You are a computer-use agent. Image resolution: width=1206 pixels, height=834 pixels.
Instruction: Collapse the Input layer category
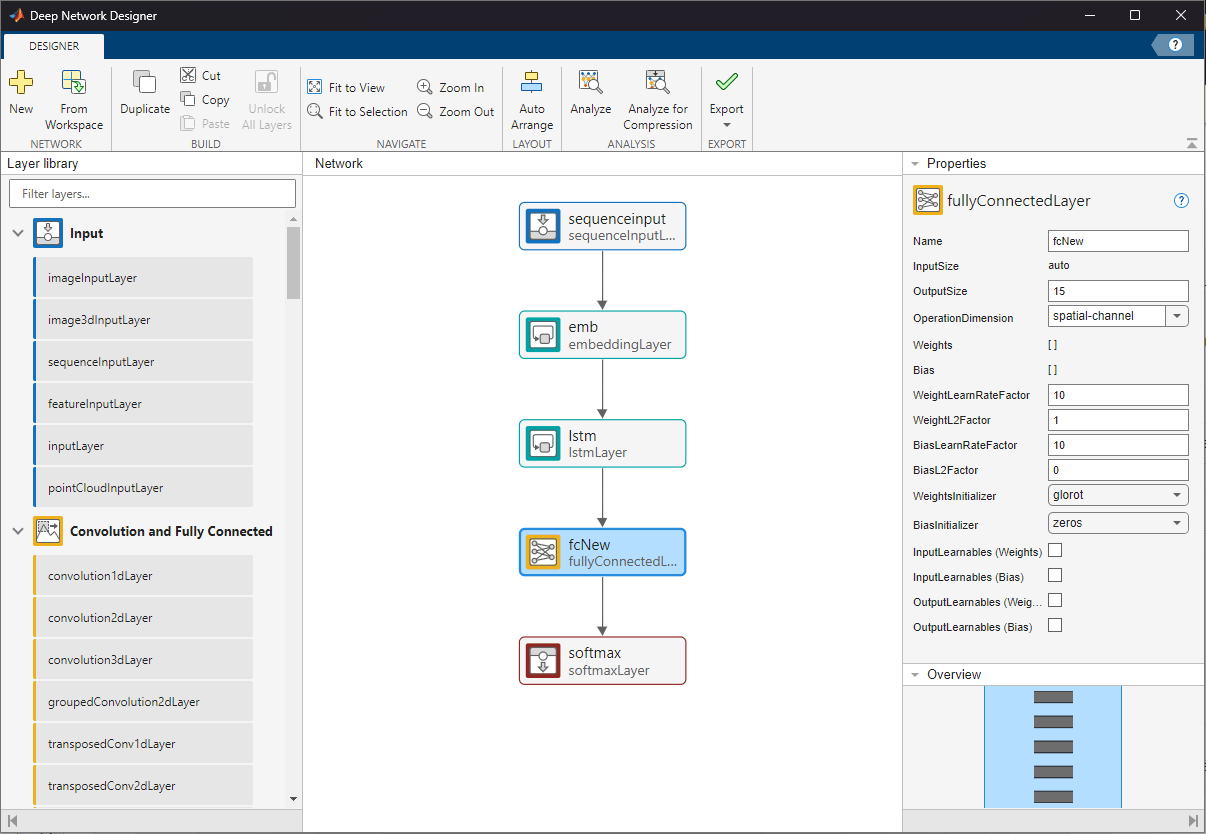pos(18,234)
